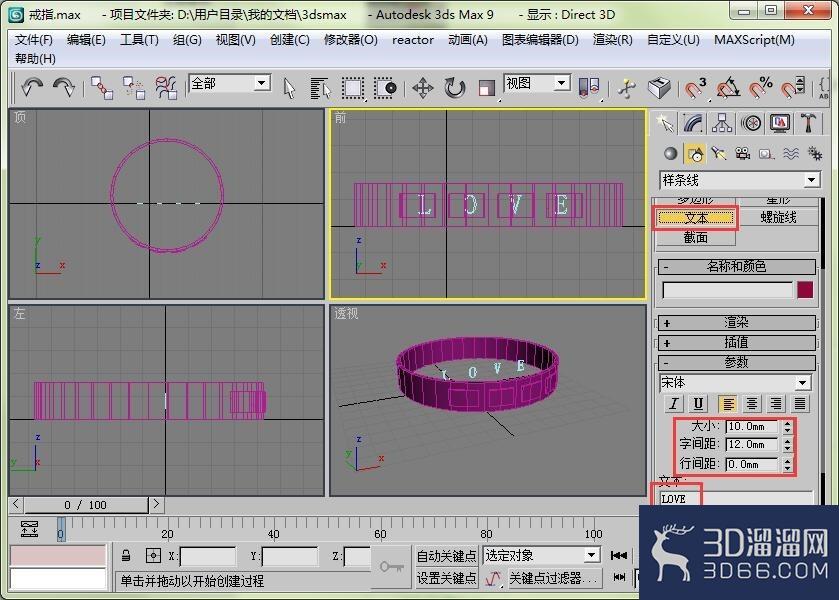Collapse the 参数 rollout
Screen dimensions: 839x600
[x=736, y=362]
